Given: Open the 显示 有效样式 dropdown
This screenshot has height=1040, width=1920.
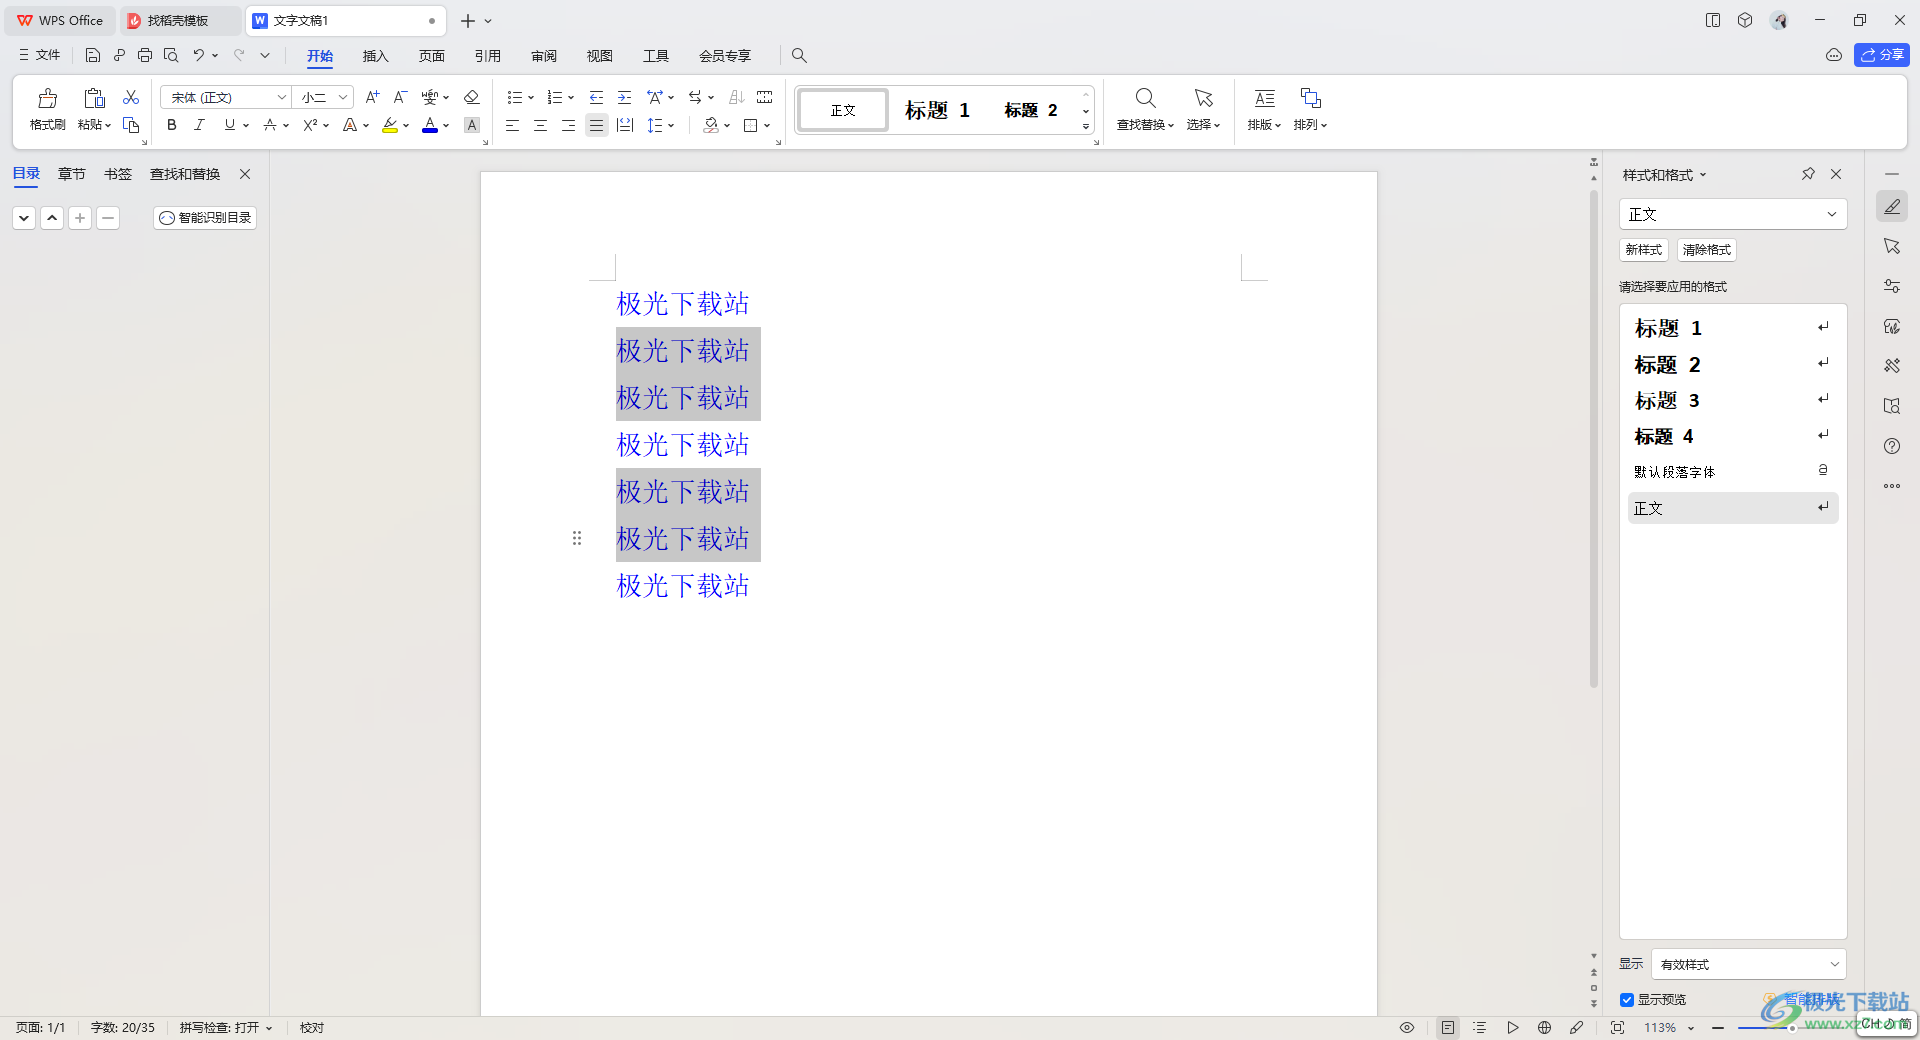Looking at the screenshot, I should (1749, 964).
